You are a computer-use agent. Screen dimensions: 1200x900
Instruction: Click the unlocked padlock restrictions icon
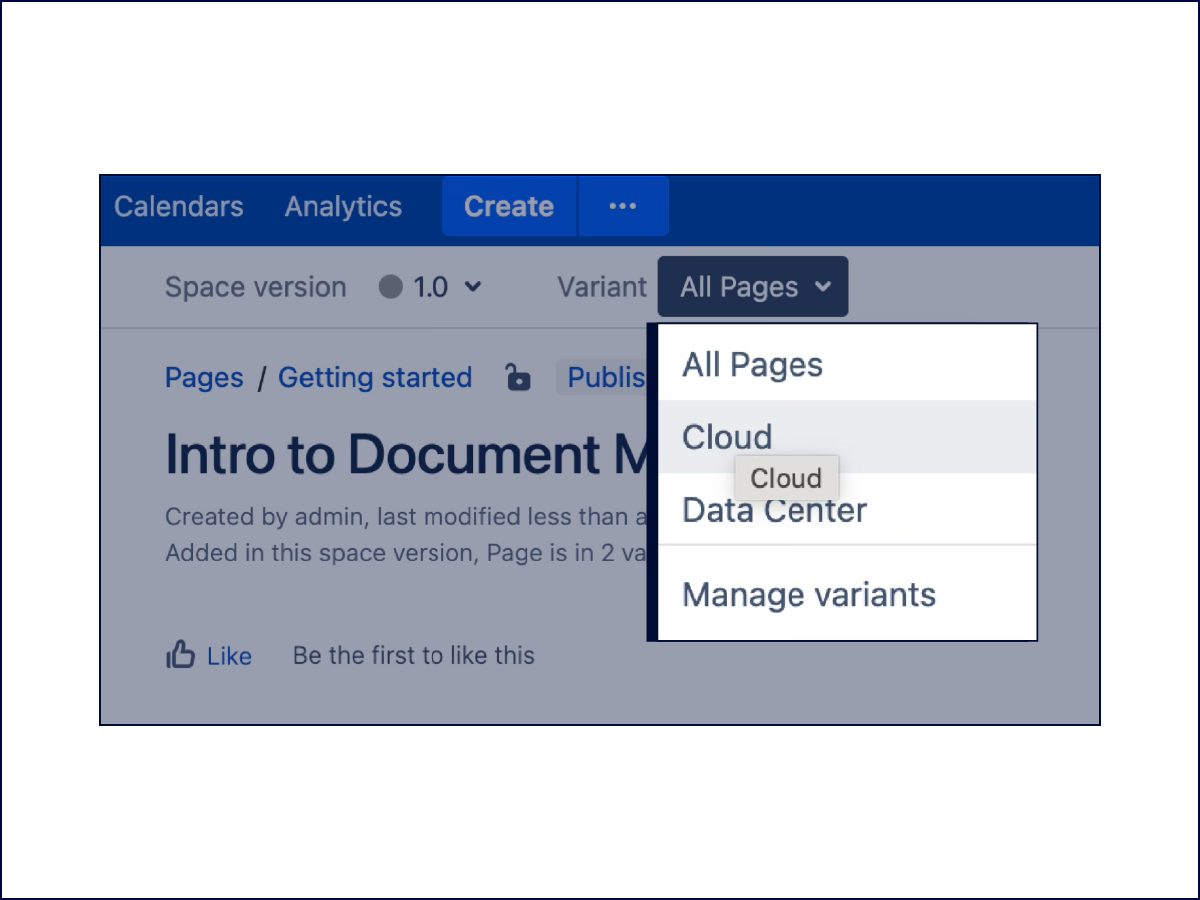[x=518, y=378]
